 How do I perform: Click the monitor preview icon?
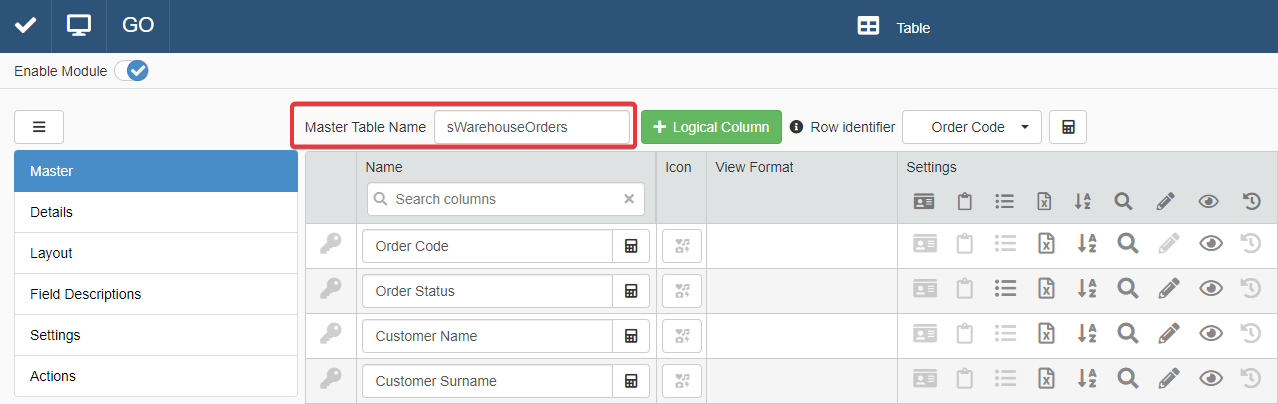79,26
